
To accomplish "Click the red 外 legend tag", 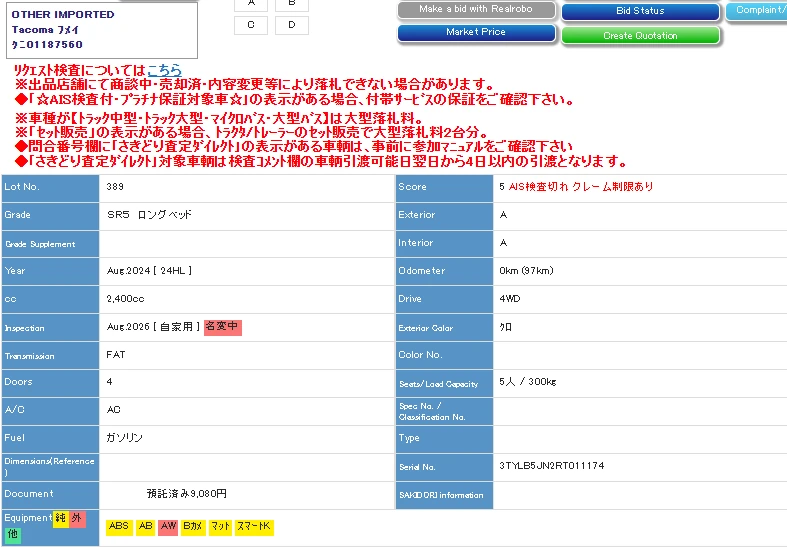I will (79, 518).
